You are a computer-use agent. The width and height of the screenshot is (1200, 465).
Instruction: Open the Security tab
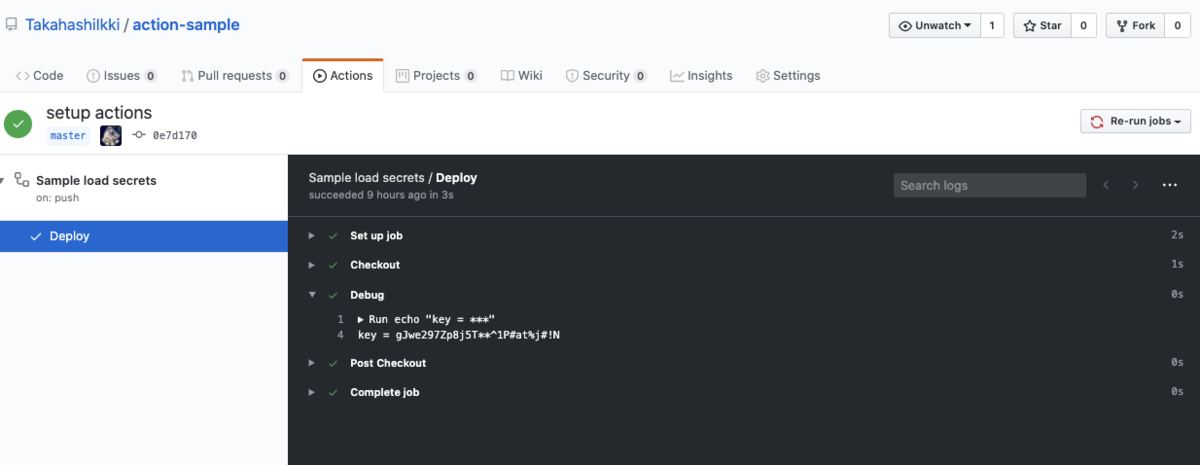(606, 75)
